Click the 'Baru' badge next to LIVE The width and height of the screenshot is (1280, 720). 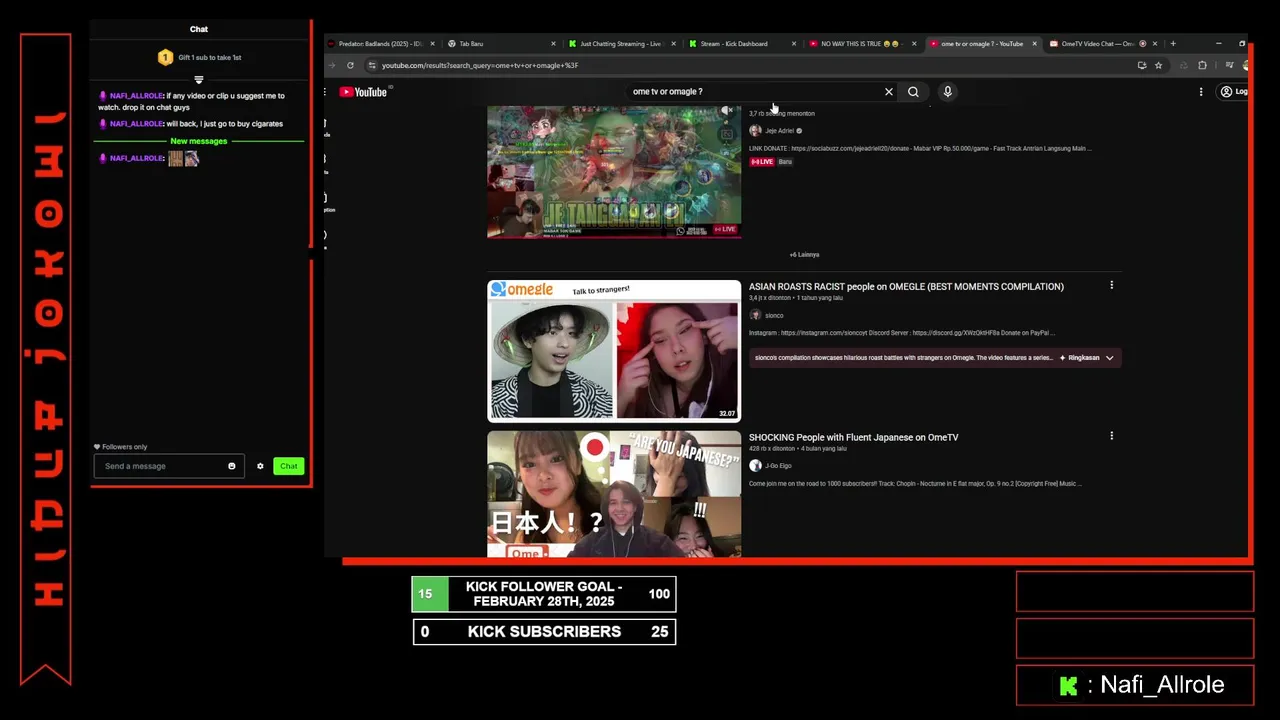(x=785, y=162)
